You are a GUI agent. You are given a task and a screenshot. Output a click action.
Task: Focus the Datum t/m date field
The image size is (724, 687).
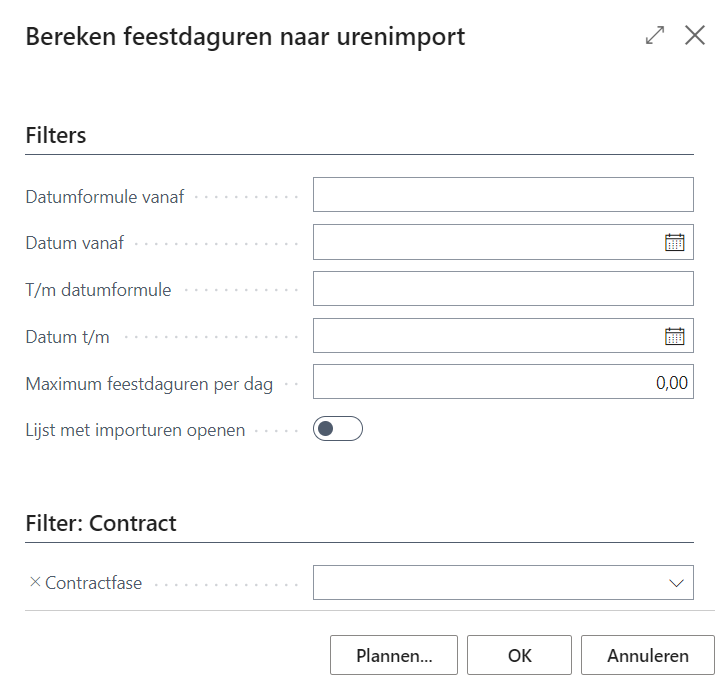coord(486,336)
